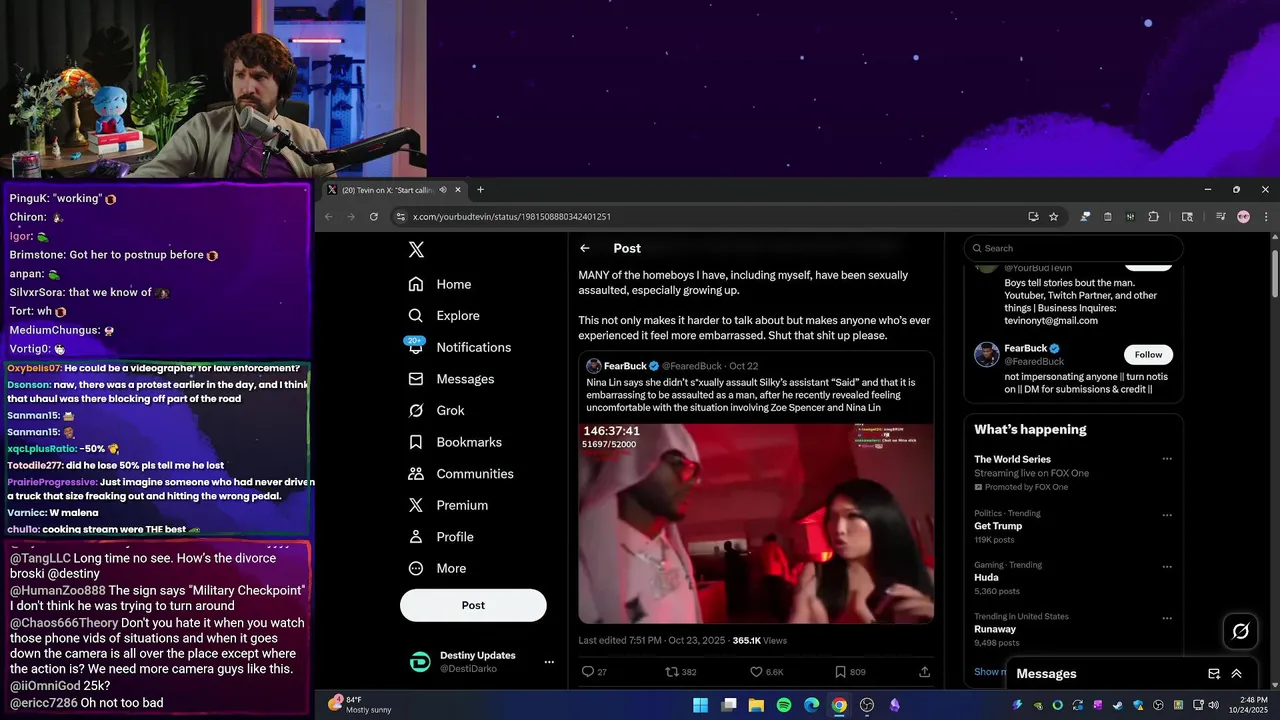Image resolution: width=1280 pixels, height=720 pixels.
Task: Open Huda trend options menu
Action: [1166, 567]
